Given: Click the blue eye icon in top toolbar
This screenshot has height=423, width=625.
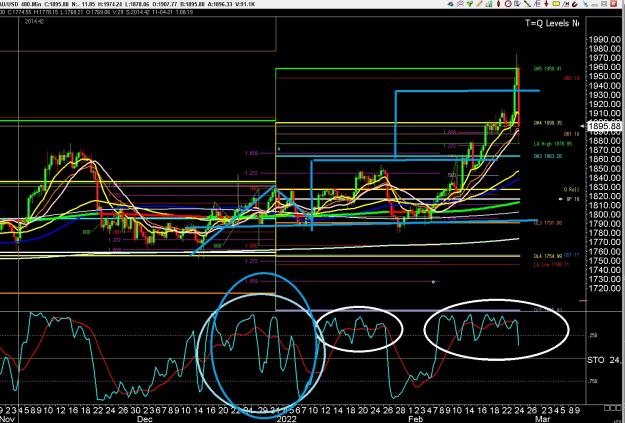Looking at the screenshot, I should 451,4.
